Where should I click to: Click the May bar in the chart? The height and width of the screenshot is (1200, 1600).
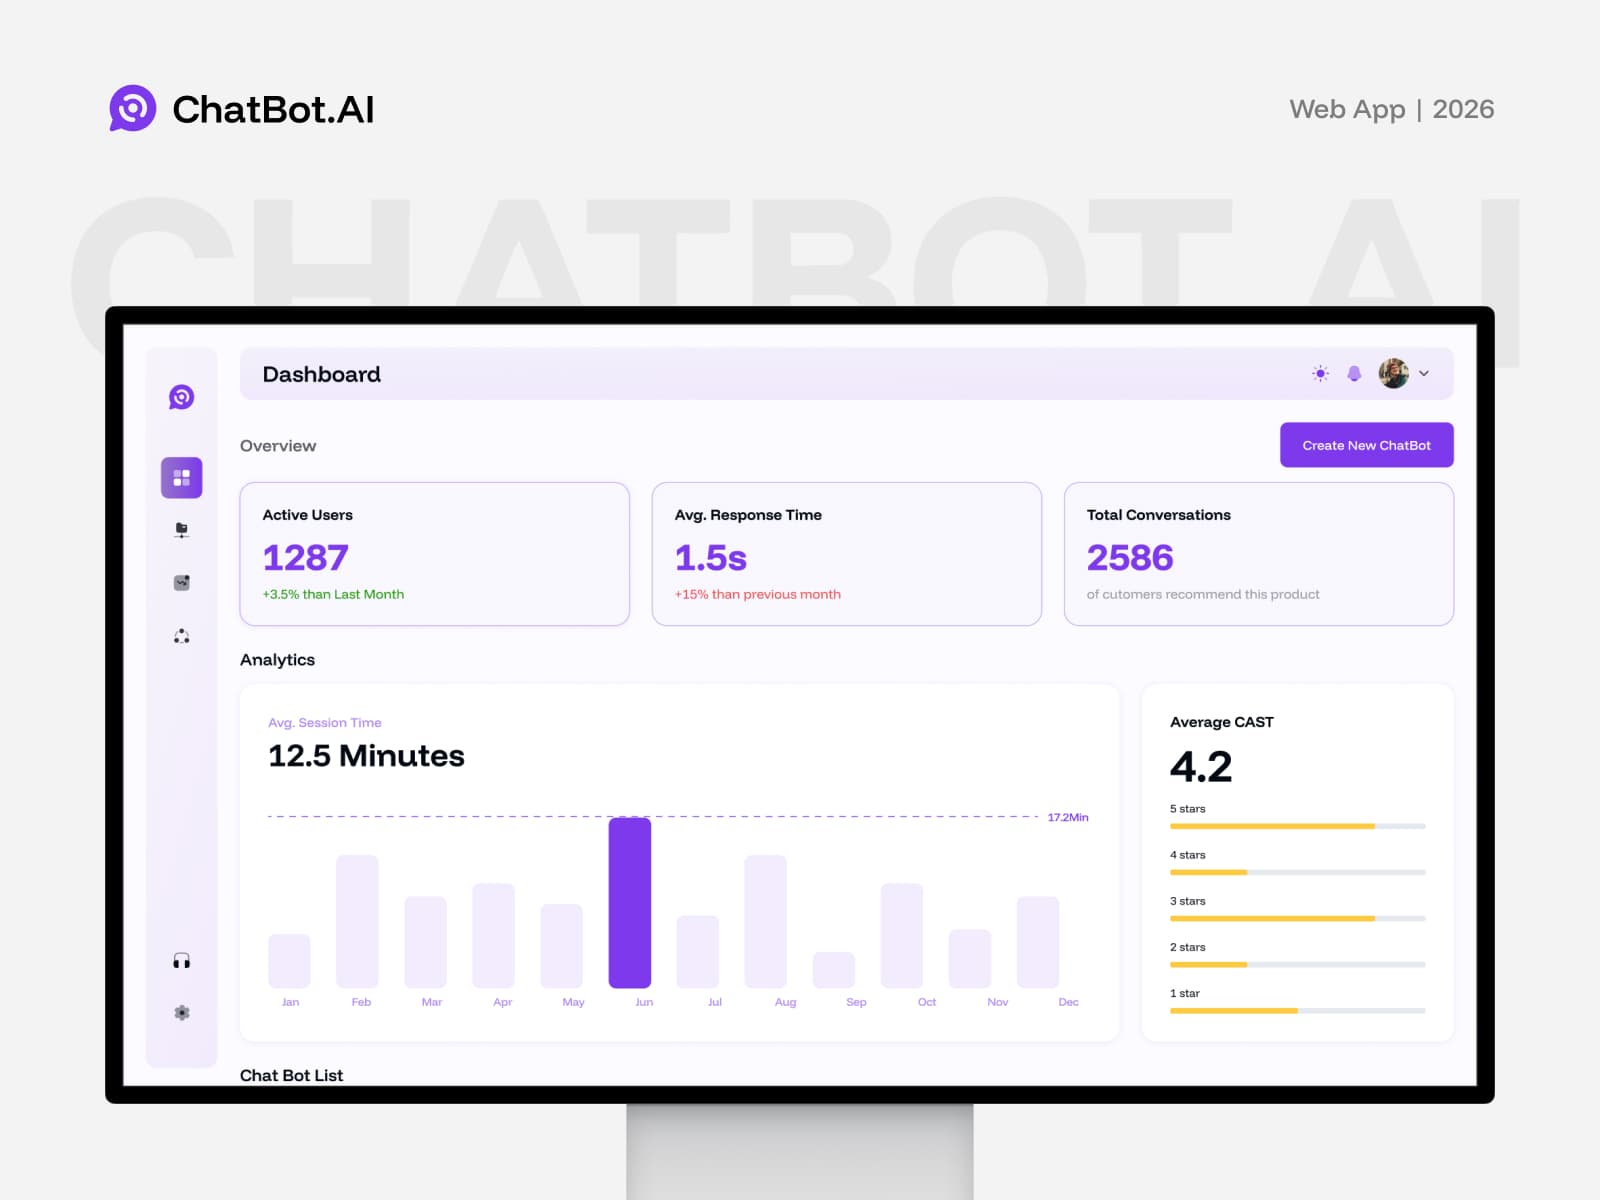click(x=561, y=946)
